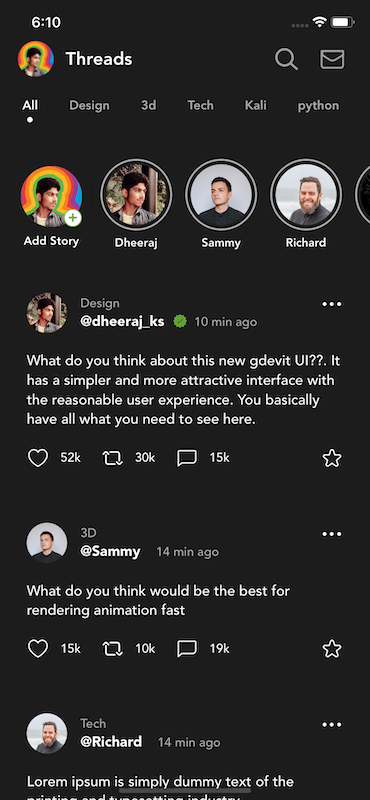Favorite Sammy's post with star icon
Screen dimensions: 370x800
[x=332, y=649]
